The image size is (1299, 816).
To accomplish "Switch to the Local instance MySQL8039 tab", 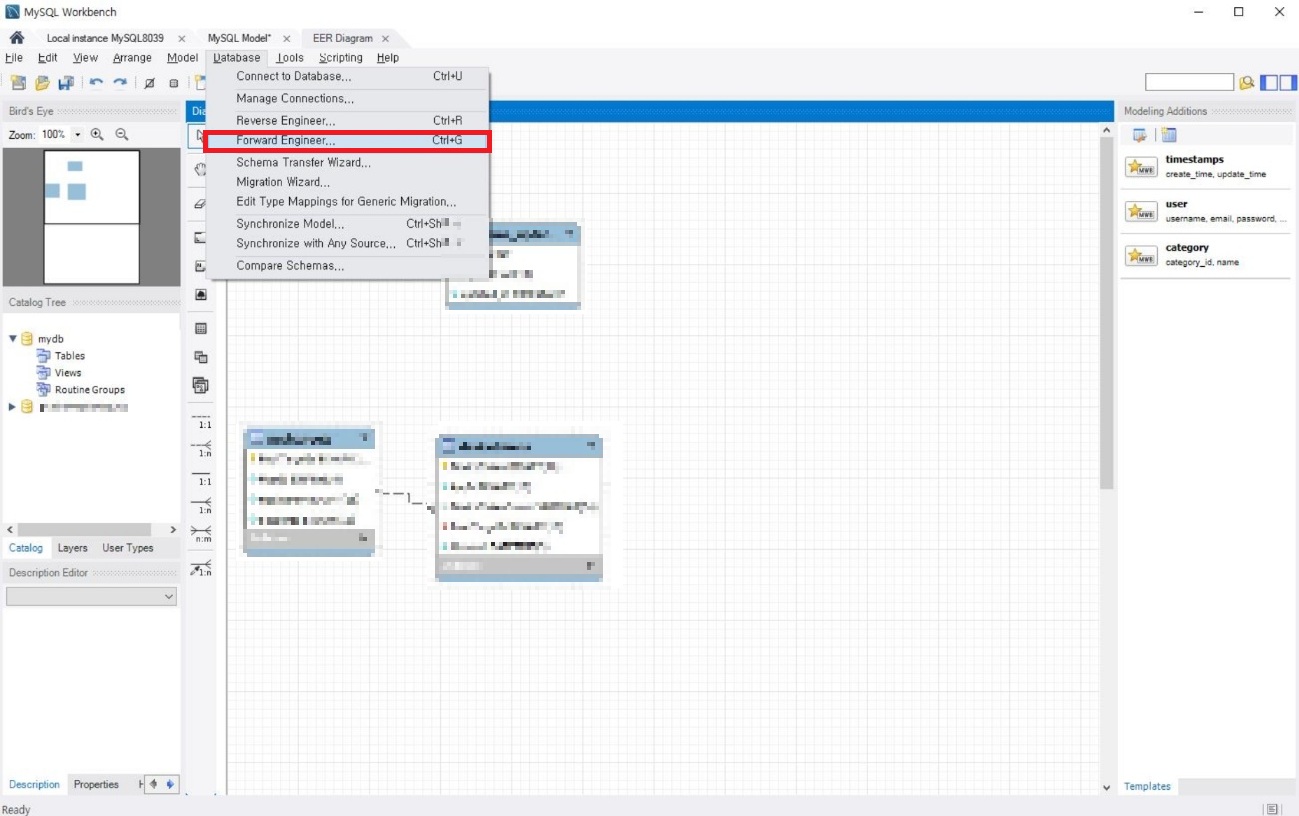I will [x=105, y=38].
